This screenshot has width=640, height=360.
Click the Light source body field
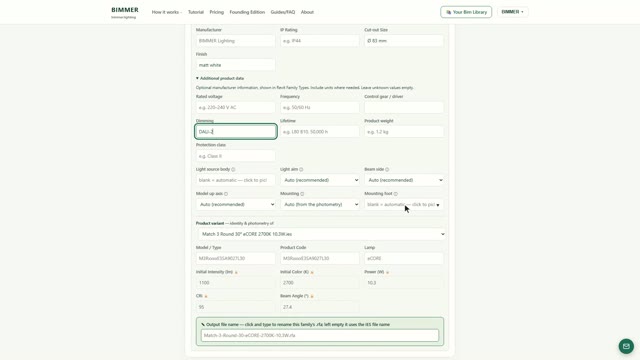[x=235, y=180]
